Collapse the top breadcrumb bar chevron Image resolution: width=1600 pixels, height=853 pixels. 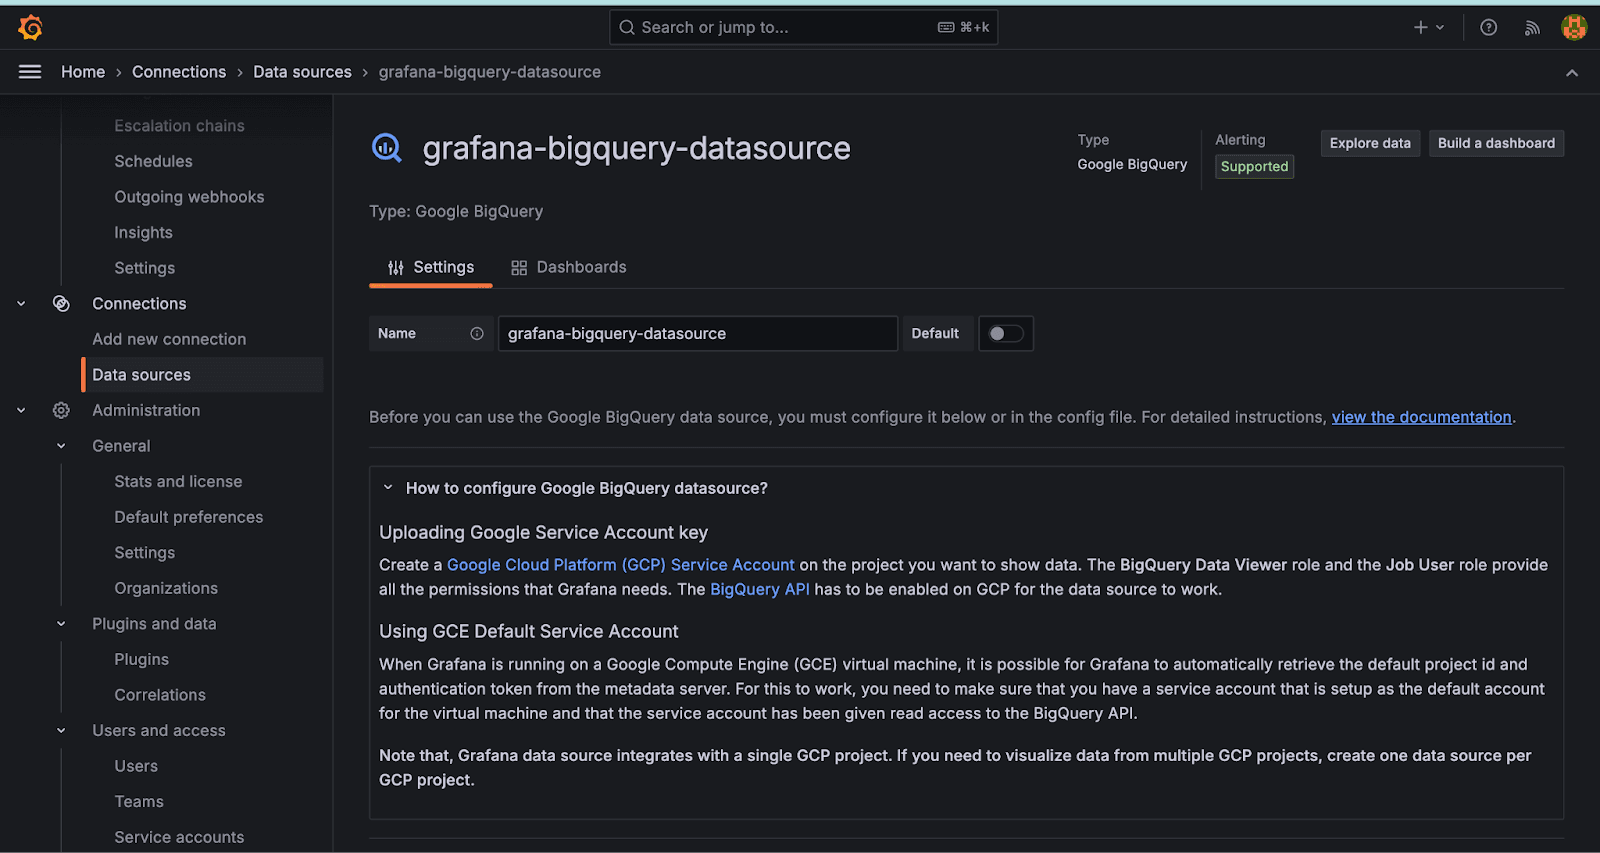click(1572, 73)
